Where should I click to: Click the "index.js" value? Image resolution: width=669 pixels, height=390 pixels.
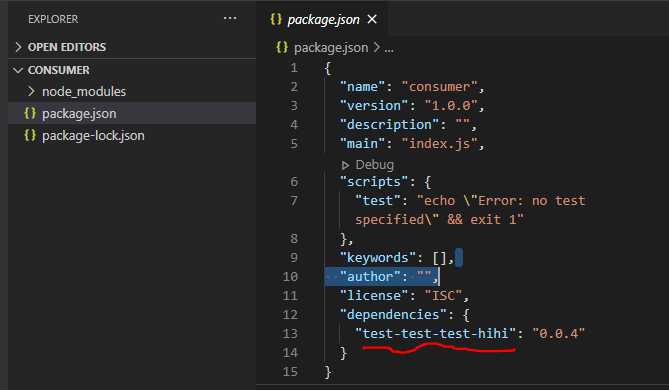(439, 144)
